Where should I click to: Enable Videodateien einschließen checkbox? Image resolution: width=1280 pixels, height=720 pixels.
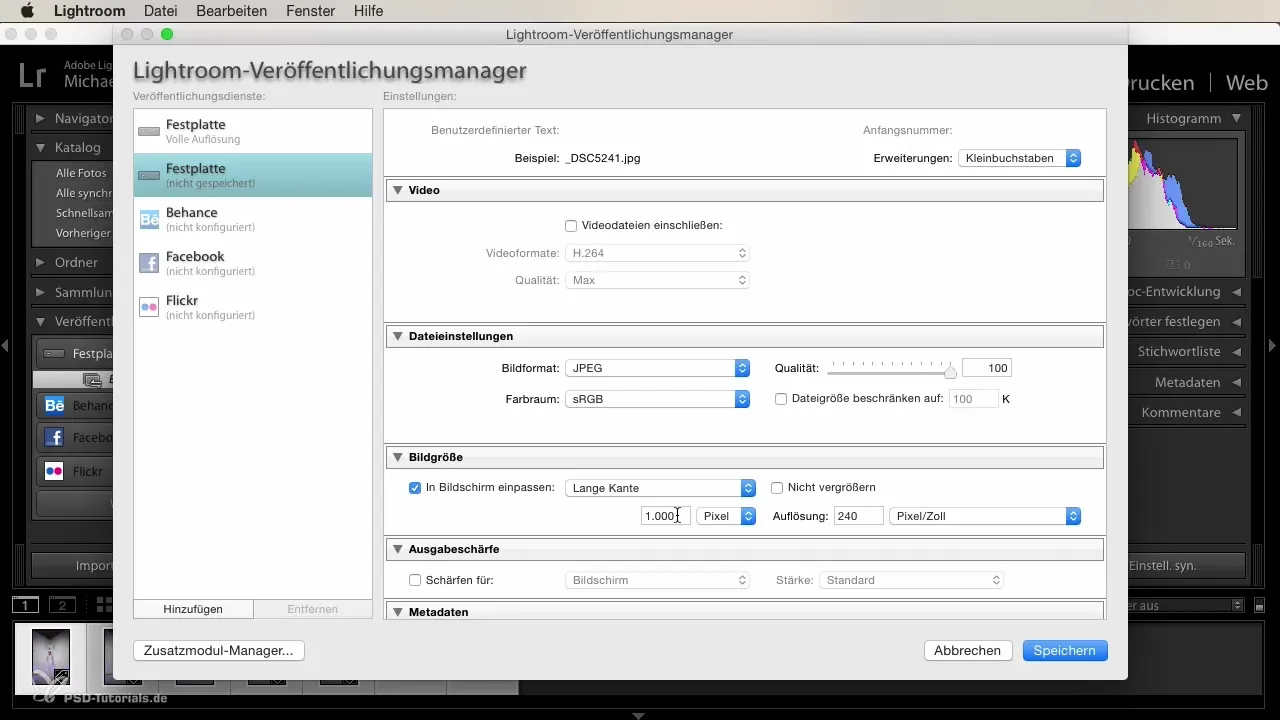[x=571, y=226]
